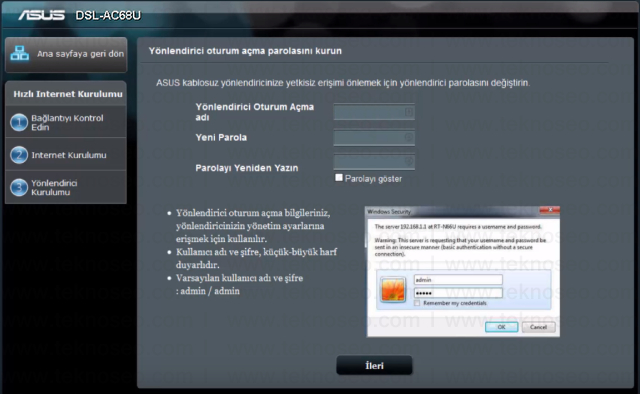Screen dimensions: 640x394
Task: Select step 1 circle icon for Bağlantıyı Kontrol Edin
Action: tap(19, 122)
